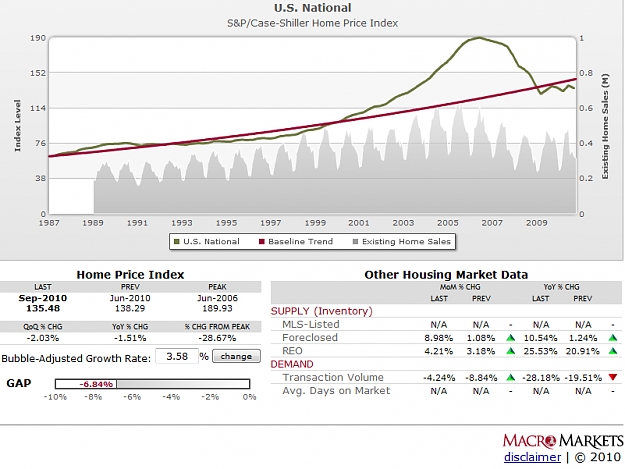Click the 138.29 previous index value
Image resolution: width=625 pixels, height=469 pixels.
(x=130, y=308)
